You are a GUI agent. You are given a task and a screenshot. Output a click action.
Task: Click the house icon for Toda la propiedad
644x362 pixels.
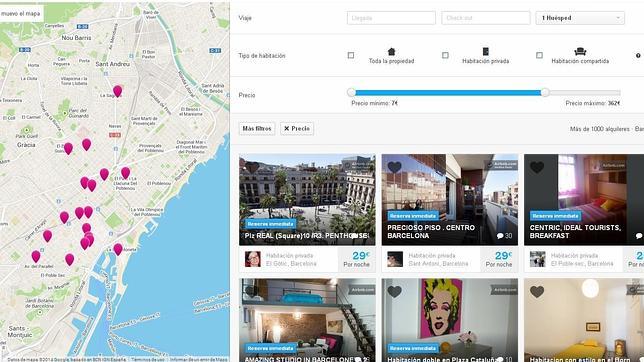[x=391, y=51]
